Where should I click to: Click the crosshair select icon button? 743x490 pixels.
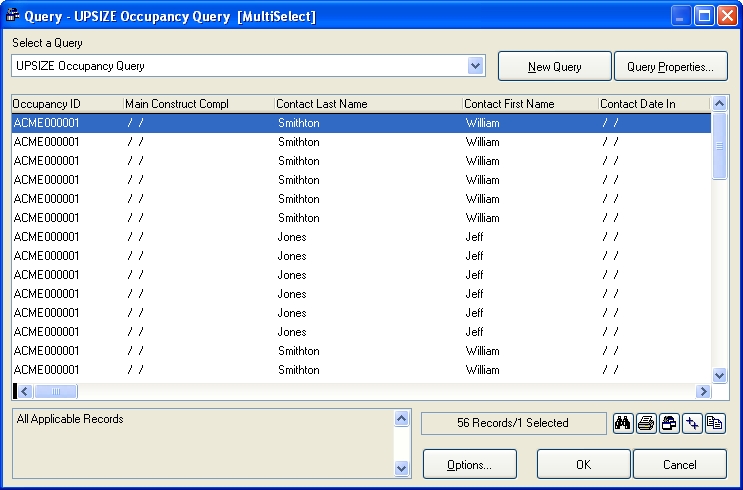coord(692,423)
